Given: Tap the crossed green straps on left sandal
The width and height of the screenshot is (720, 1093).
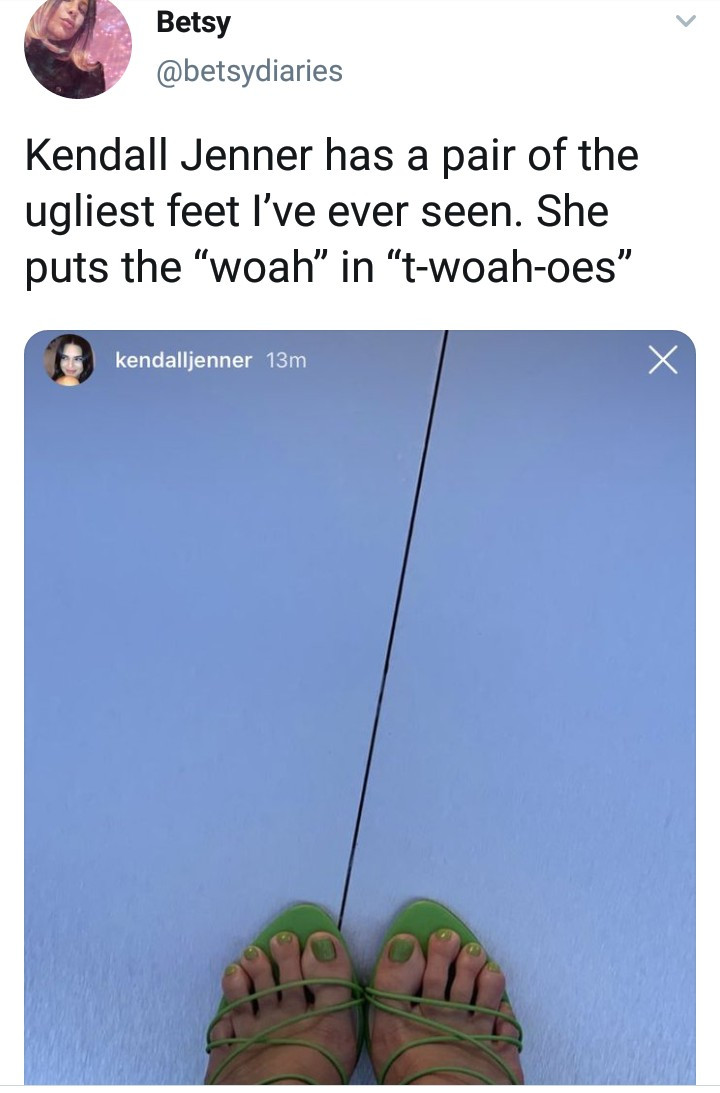Looking at the screenshot, I should click(293, 1004).
